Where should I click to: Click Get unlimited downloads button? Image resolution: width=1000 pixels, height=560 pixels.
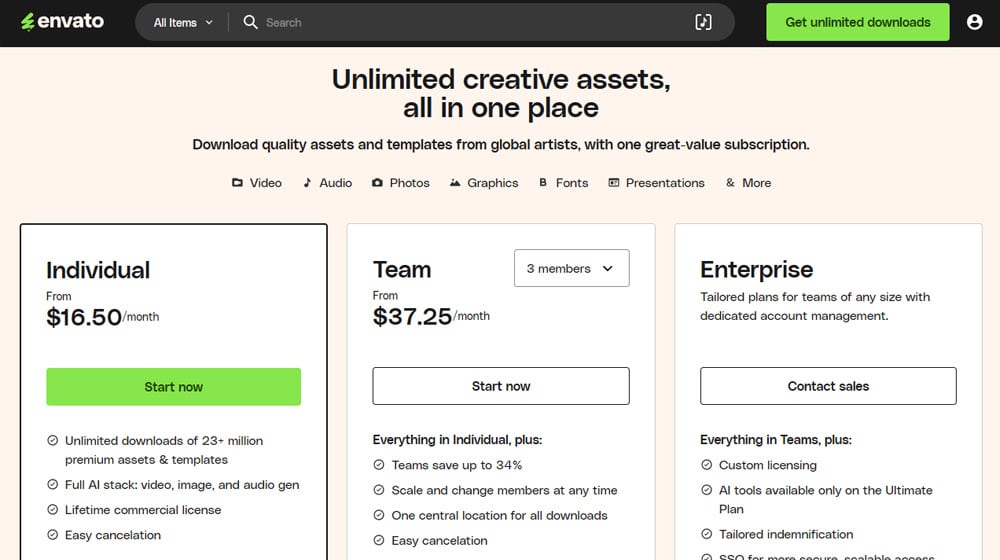(858, 22)
